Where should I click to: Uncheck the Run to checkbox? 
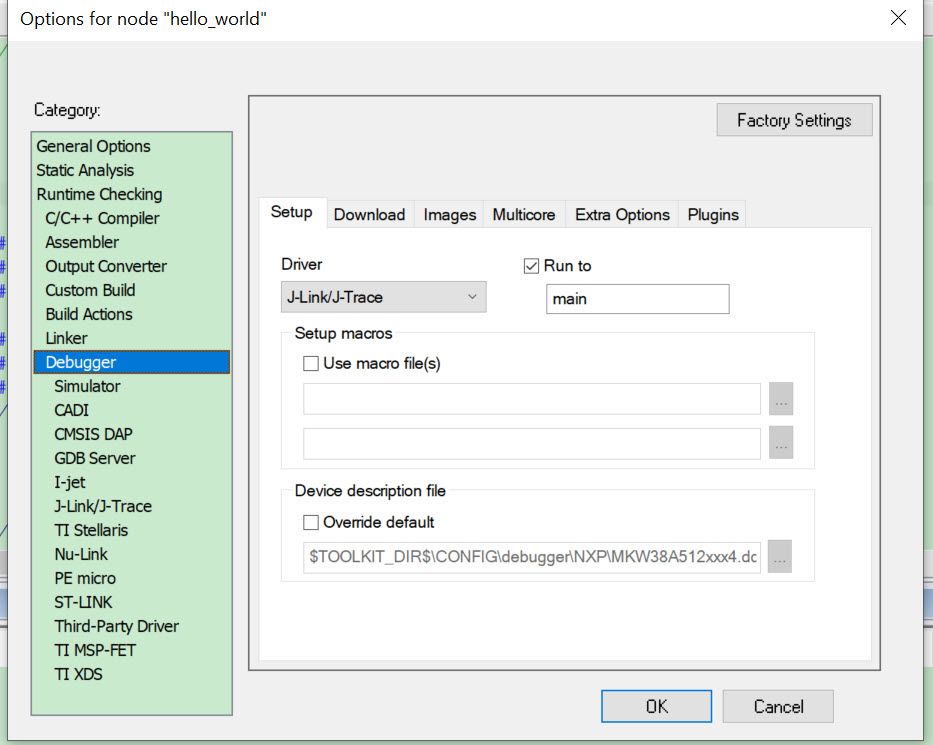(x=531, y=266)
